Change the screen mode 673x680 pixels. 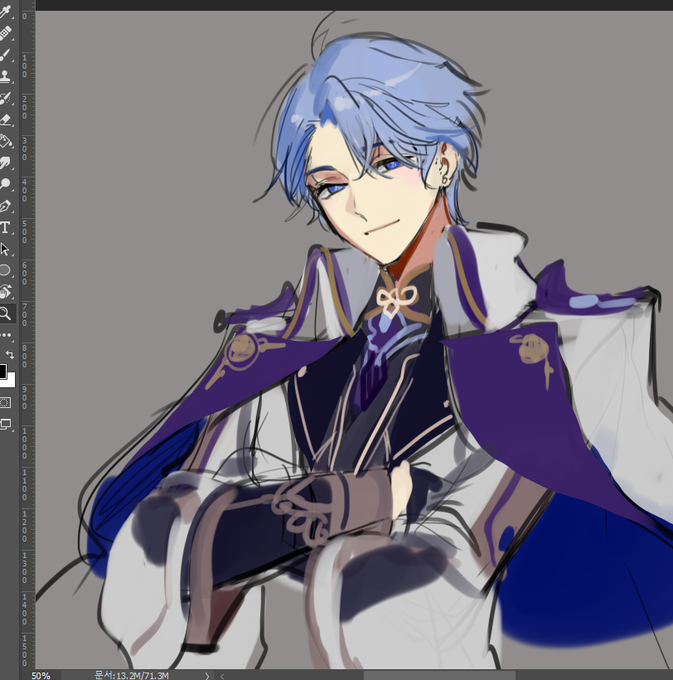click(5, 424)
